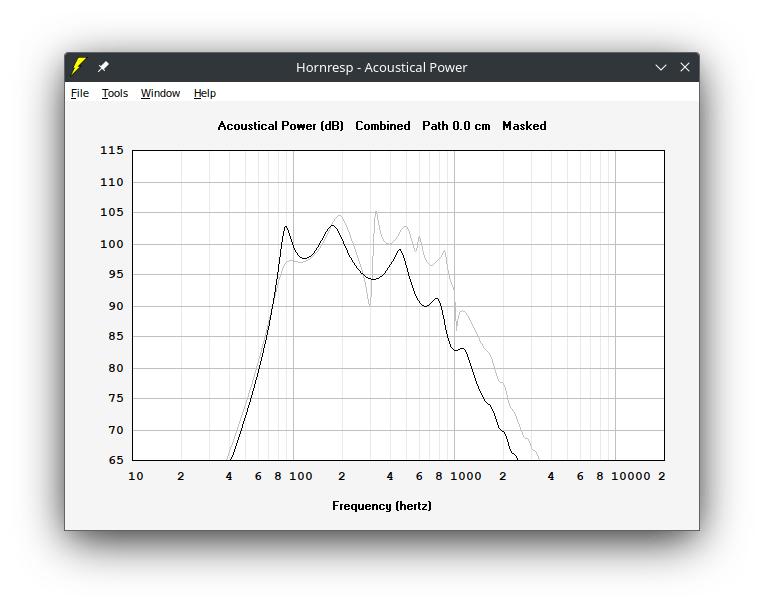Click the 90 y-axis value
Viewport: 764px width, 607px height.
(x=116, y=306)
